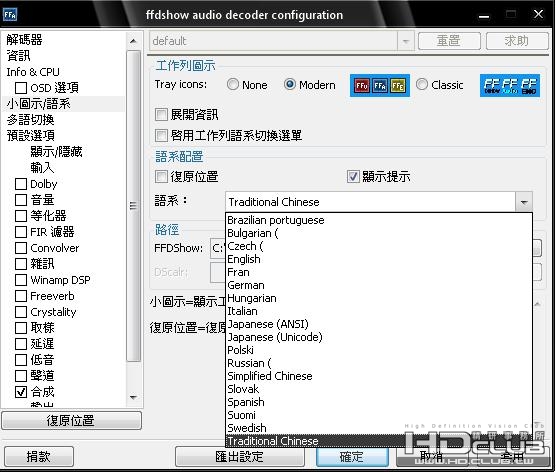
Task: Open Info & CPU page in tree
Action: pyautogui.click(x=33, y=72)
